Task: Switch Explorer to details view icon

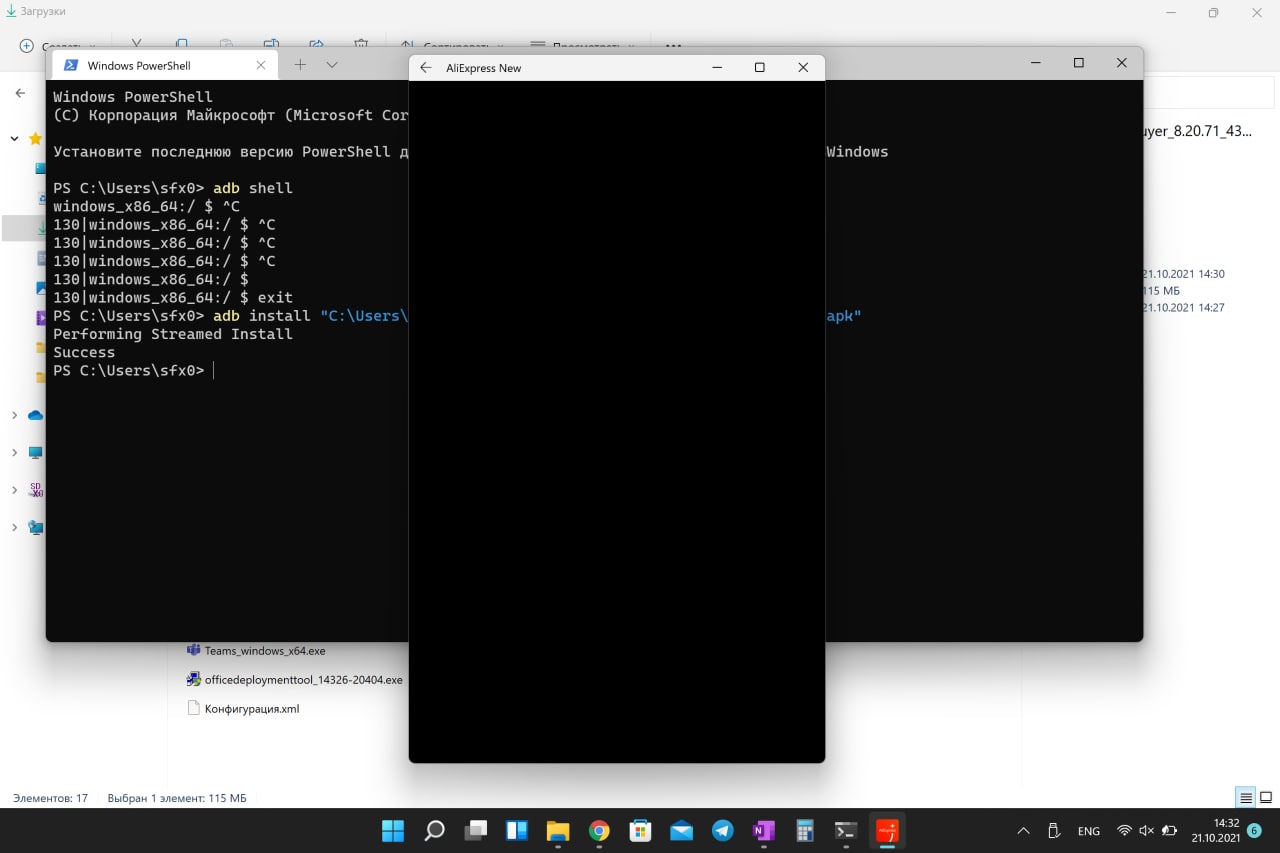Action: pos(1246,798)
